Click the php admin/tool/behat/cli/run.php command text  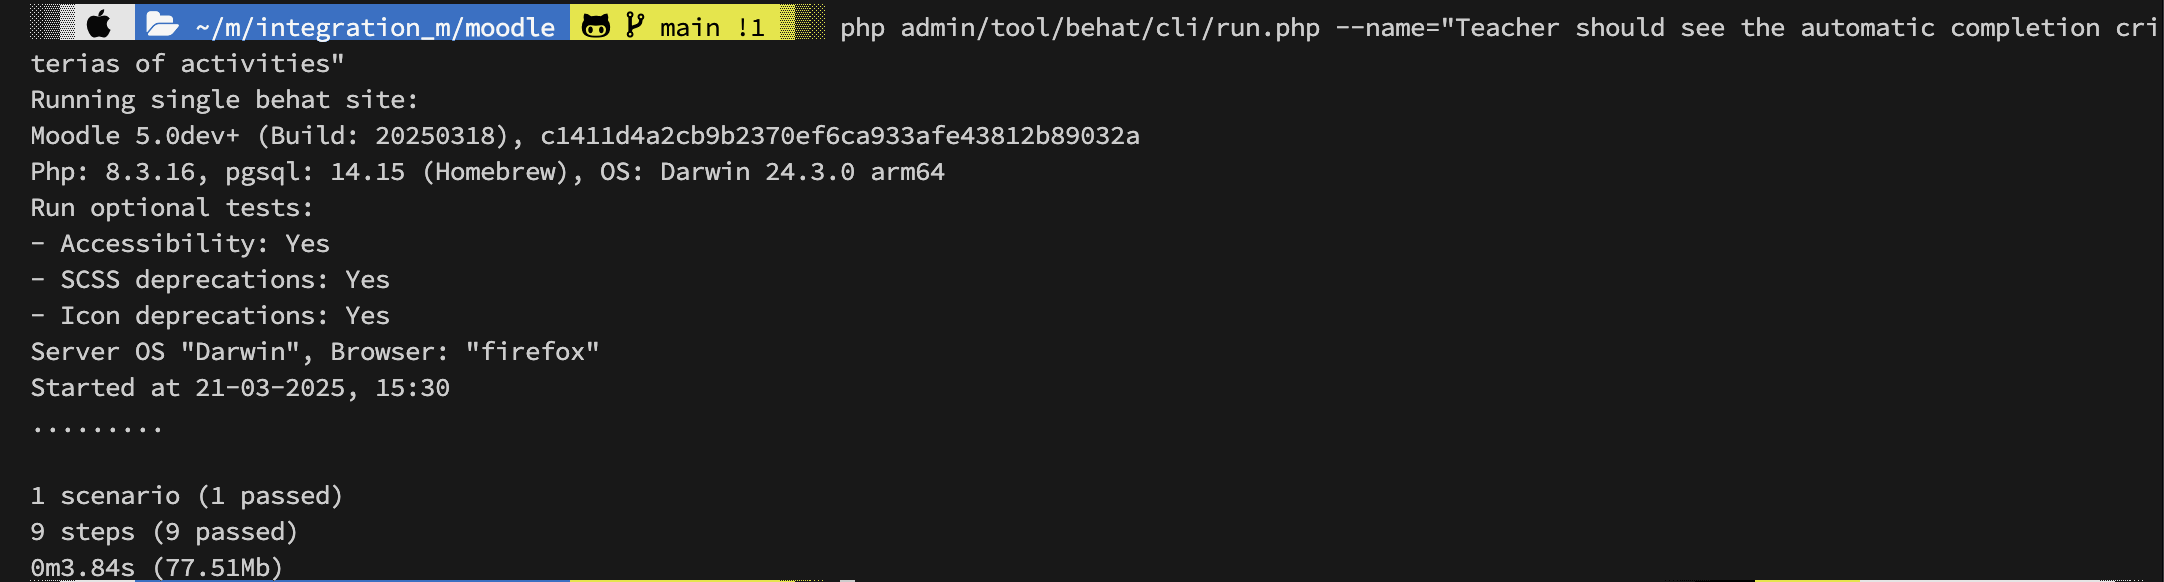coord(1080,28)
